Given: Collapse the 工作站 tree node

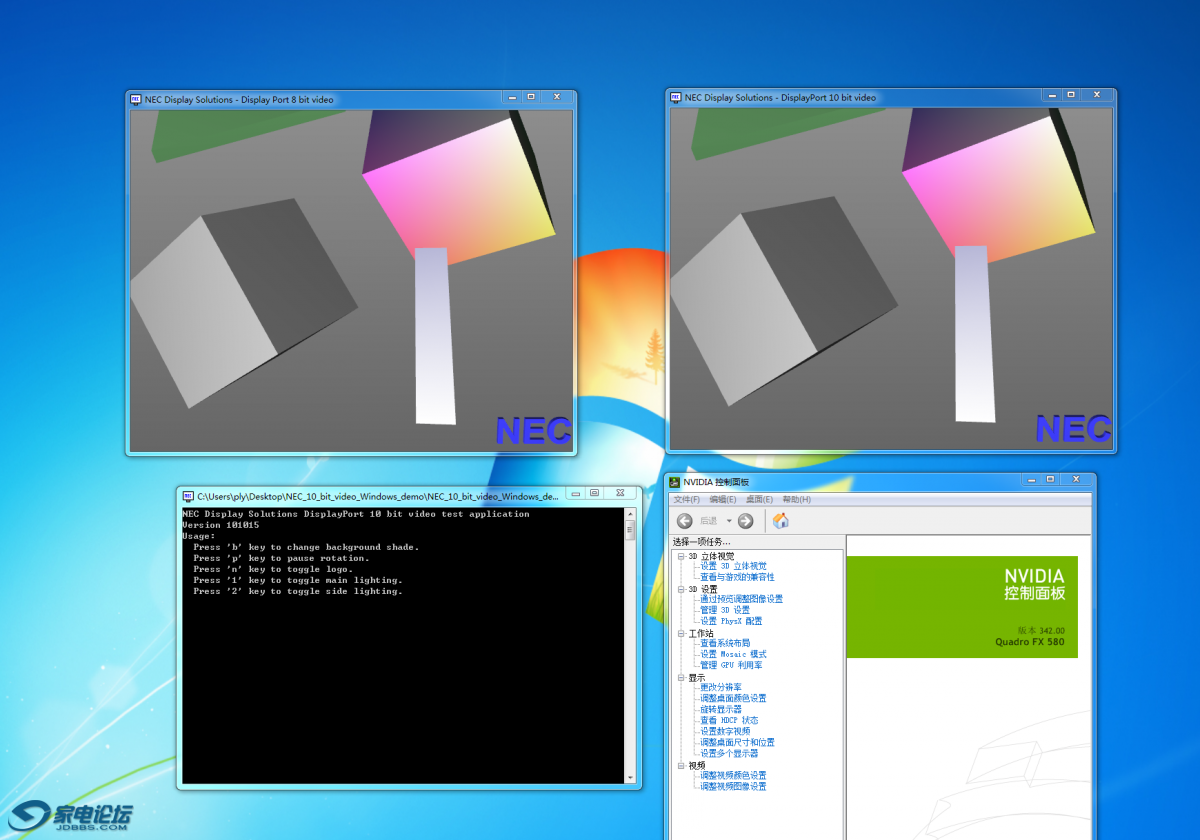Looking at the screenshot, I should tap(681, 633).
